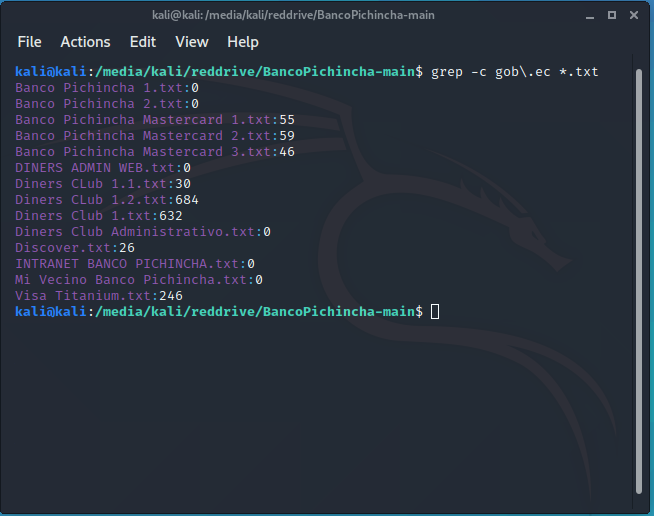Click the vertical scrollbar of the terminal
The height and width of the screenshot is (516, 654).
coord(639,282)
